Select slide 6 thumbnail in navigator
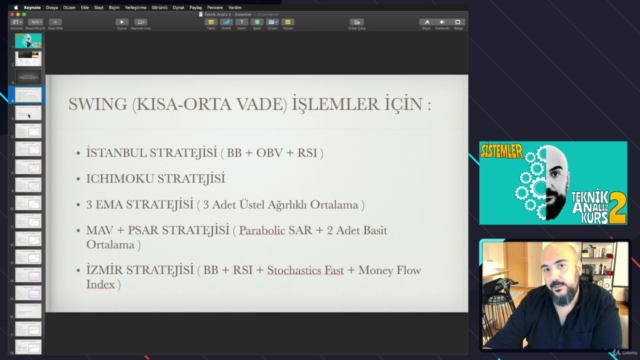The width and height of the screenshot is (640, 360). [x=28, y=131]
